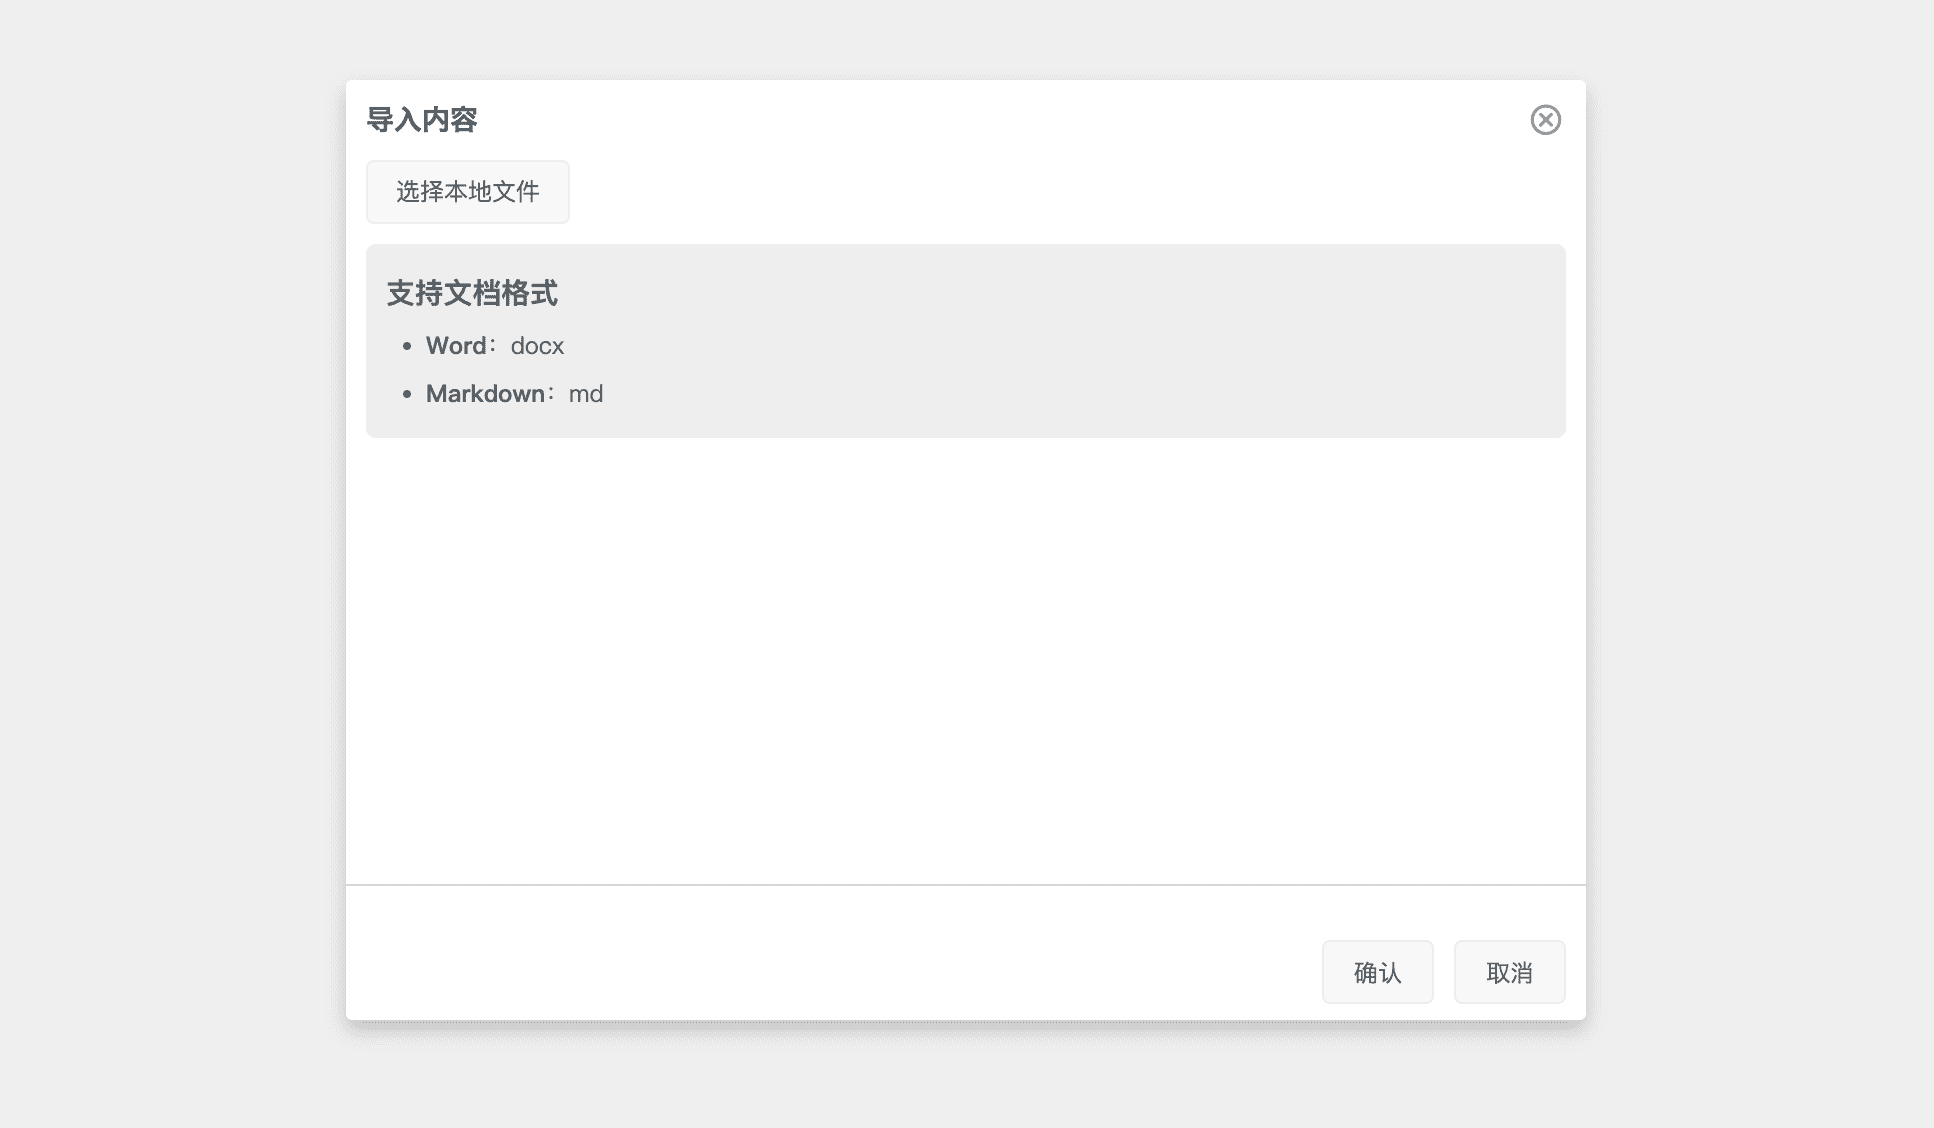Cancel import with the 取消 button
The width and height of the screenshot is (1934, 1128).
[x=1509, y=972]
